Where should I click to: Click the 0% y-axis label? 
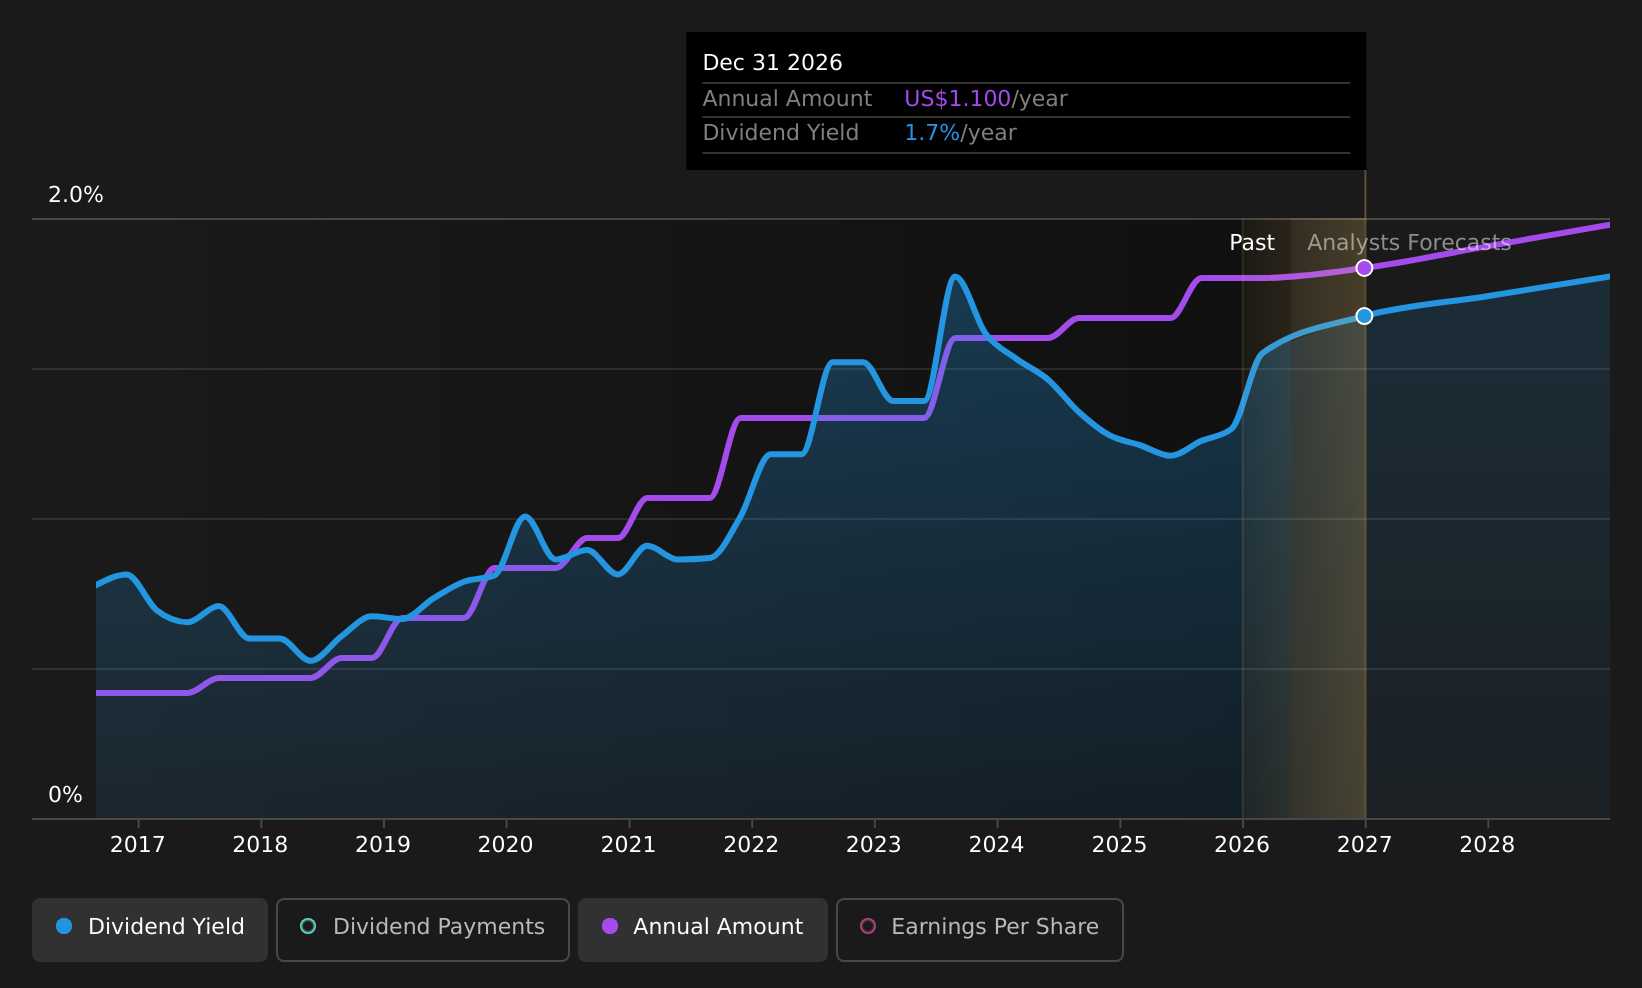click(x=66, y=795)
